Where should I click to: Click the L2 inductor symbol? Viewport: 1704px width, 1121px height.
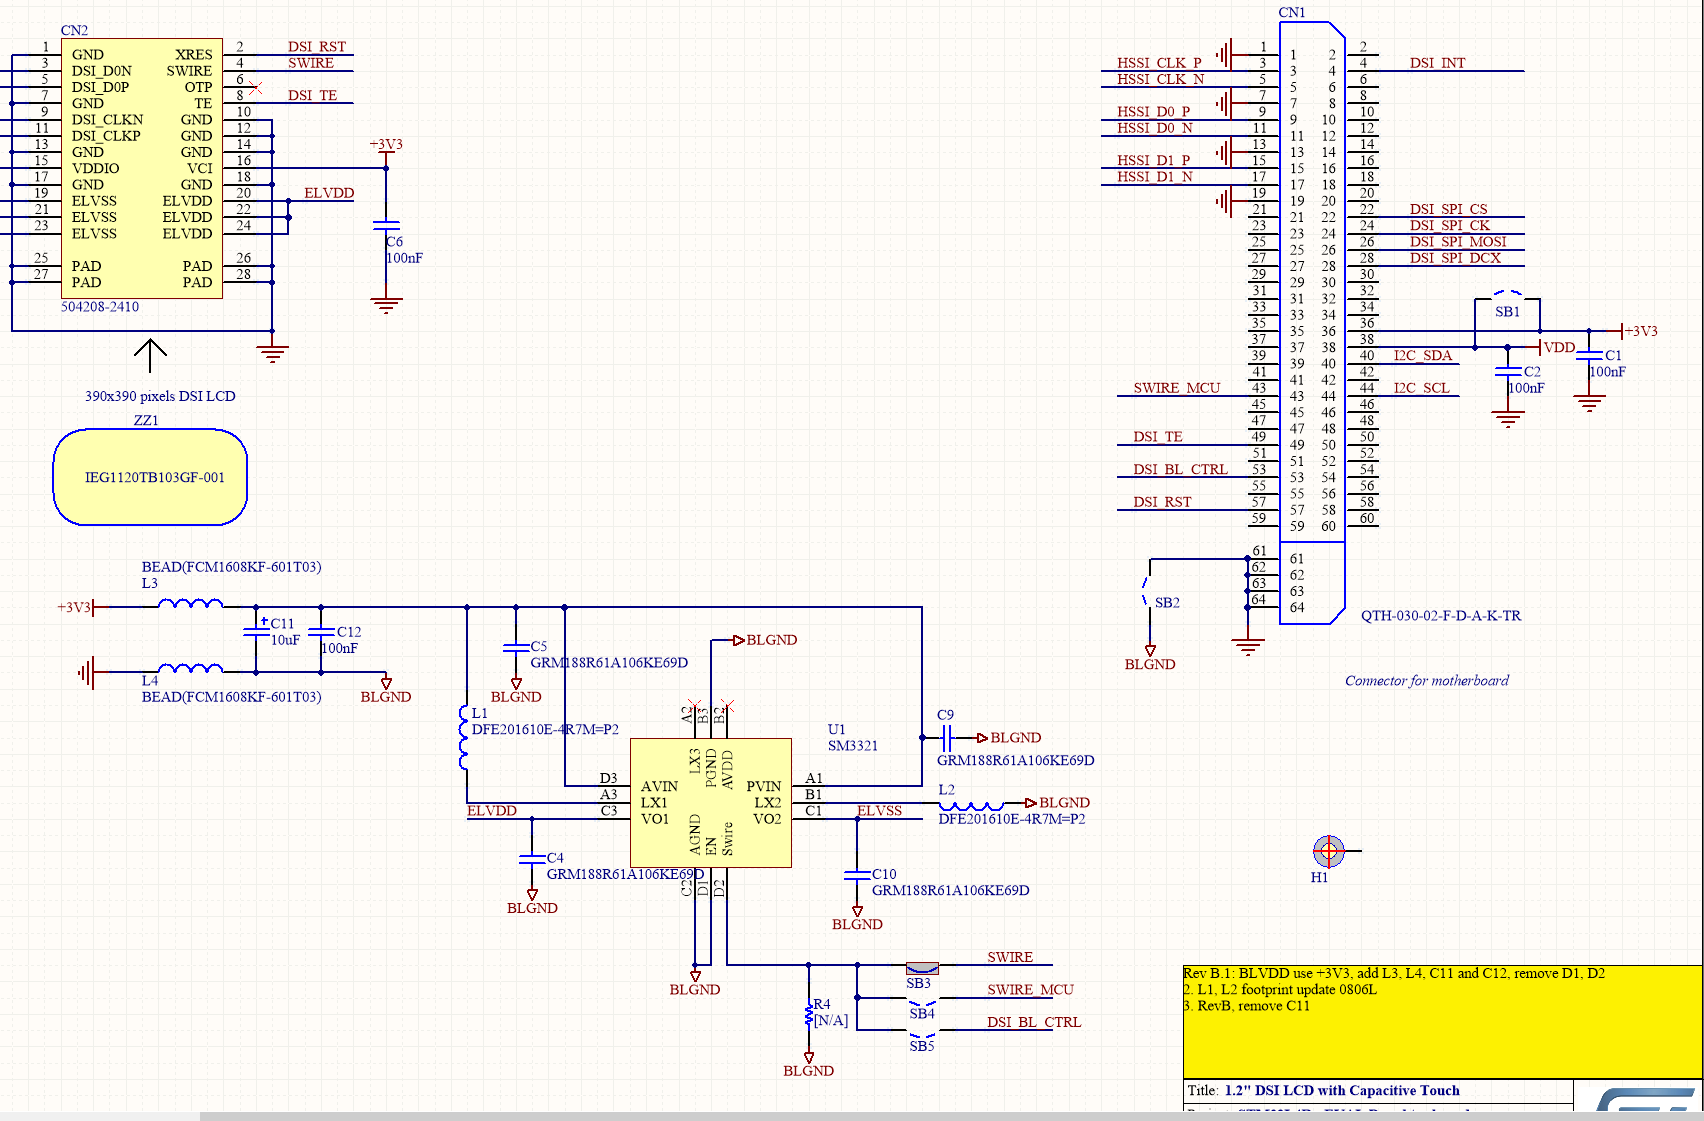(970, 805)
